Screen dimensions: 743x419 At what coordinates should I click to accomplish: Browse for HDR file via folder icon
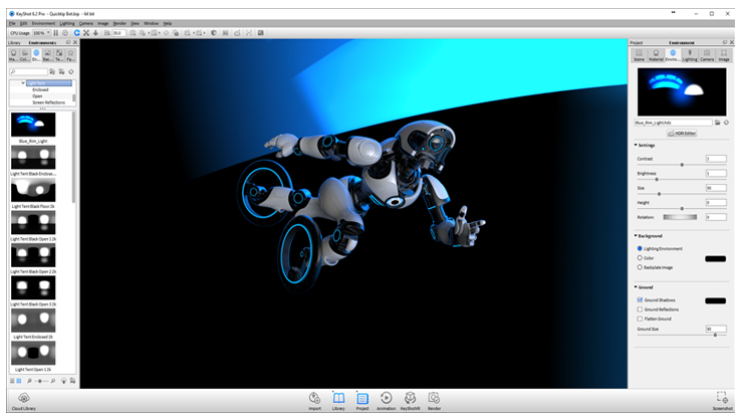[x=717, y=123]
